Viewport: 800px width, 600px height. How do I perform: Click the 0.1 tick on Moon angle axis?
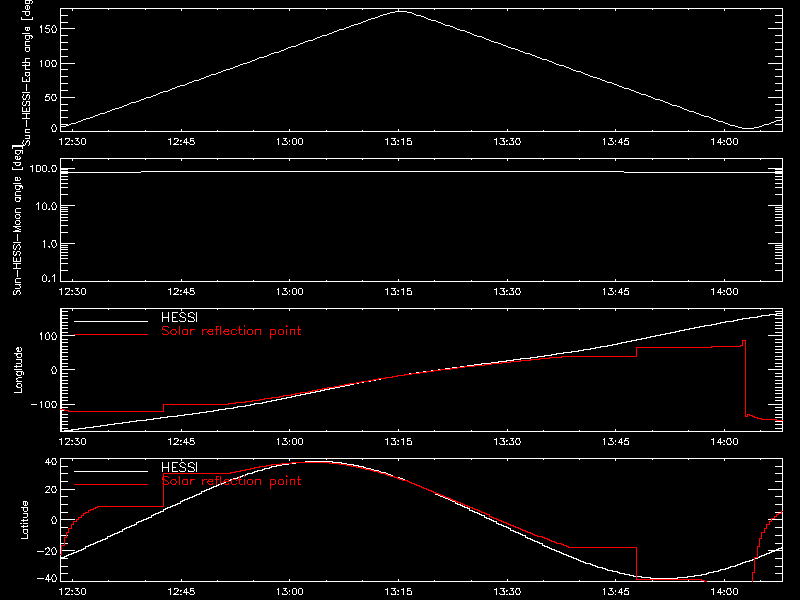(49, 278)
